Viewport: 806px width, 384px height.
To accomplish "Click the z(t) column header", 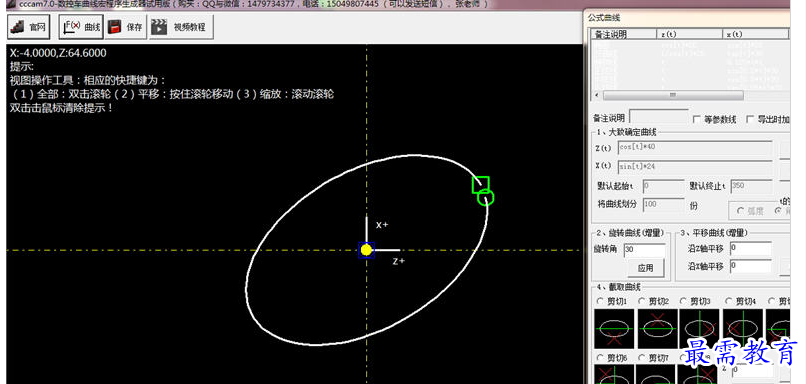I will (690, 34).
